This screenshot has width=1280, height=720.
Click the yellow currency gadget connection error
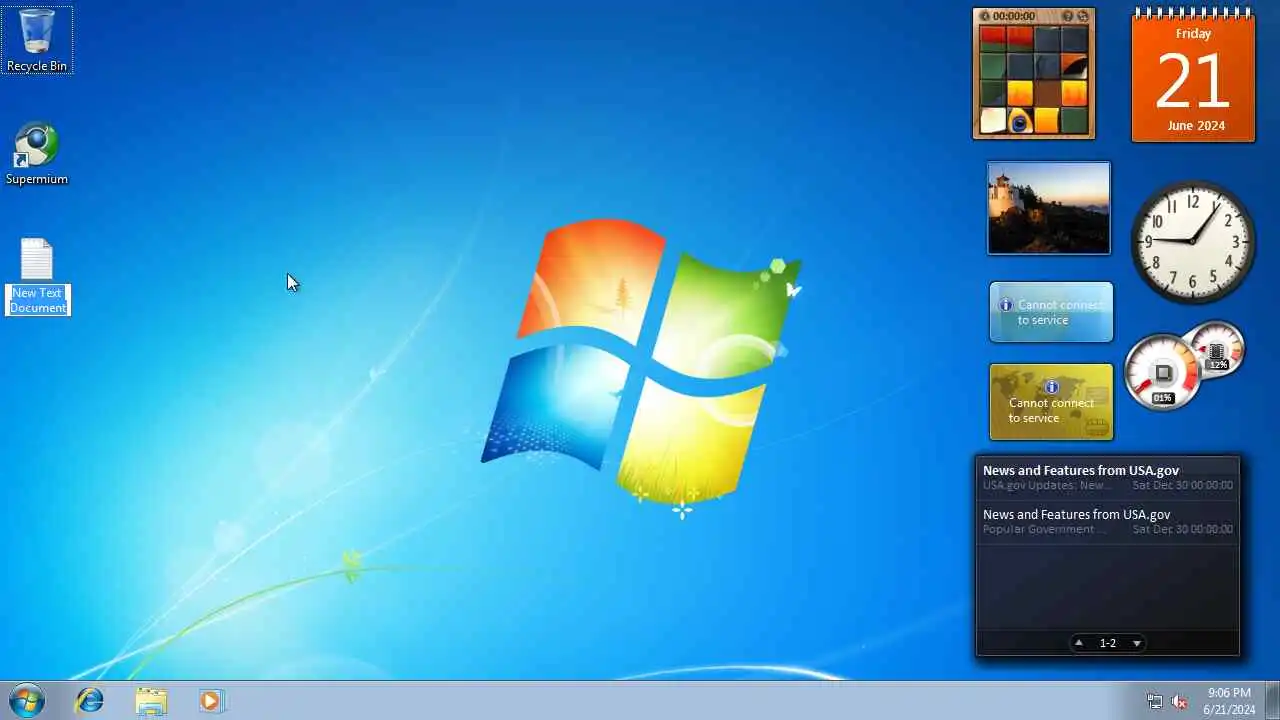tap(1051, 402)
